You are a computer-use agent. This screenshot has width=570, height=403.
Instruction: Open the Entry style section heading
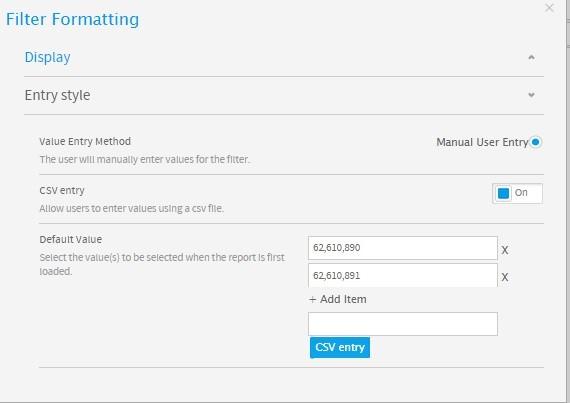pos(57,95)
